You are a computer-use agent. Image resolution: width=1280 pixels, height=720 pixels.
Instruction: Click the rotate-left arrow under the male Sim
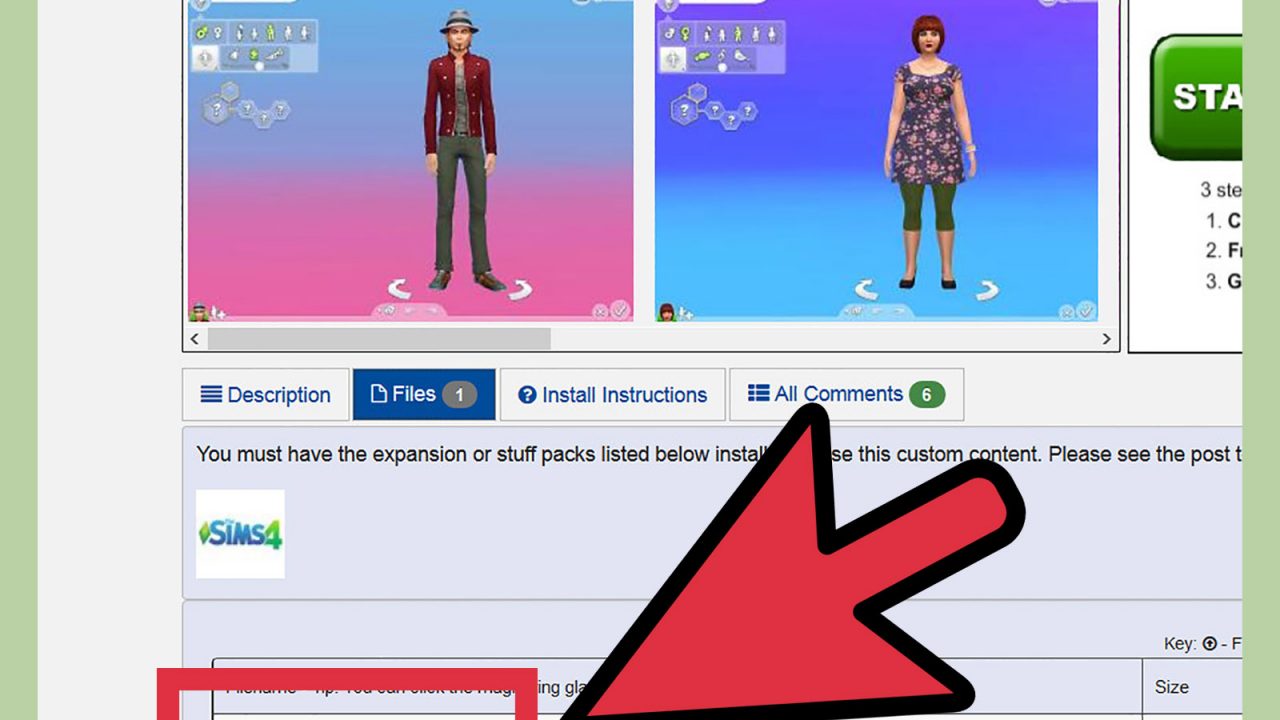tap(399, 289)
